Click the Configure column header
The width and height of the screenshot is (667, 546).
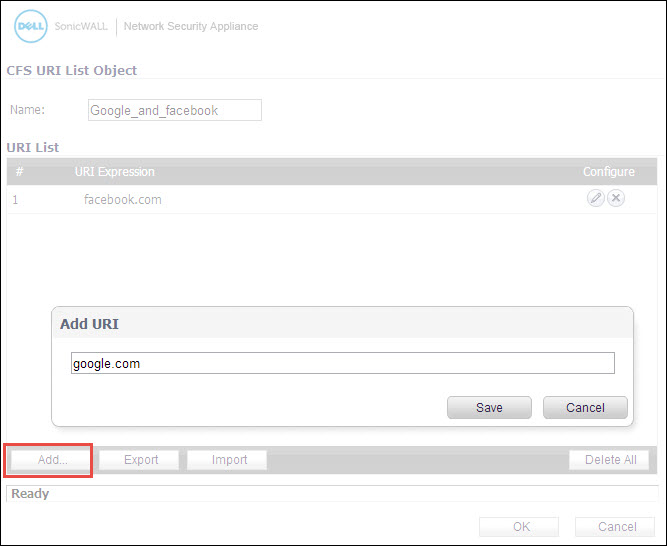(x=608, y=172)
